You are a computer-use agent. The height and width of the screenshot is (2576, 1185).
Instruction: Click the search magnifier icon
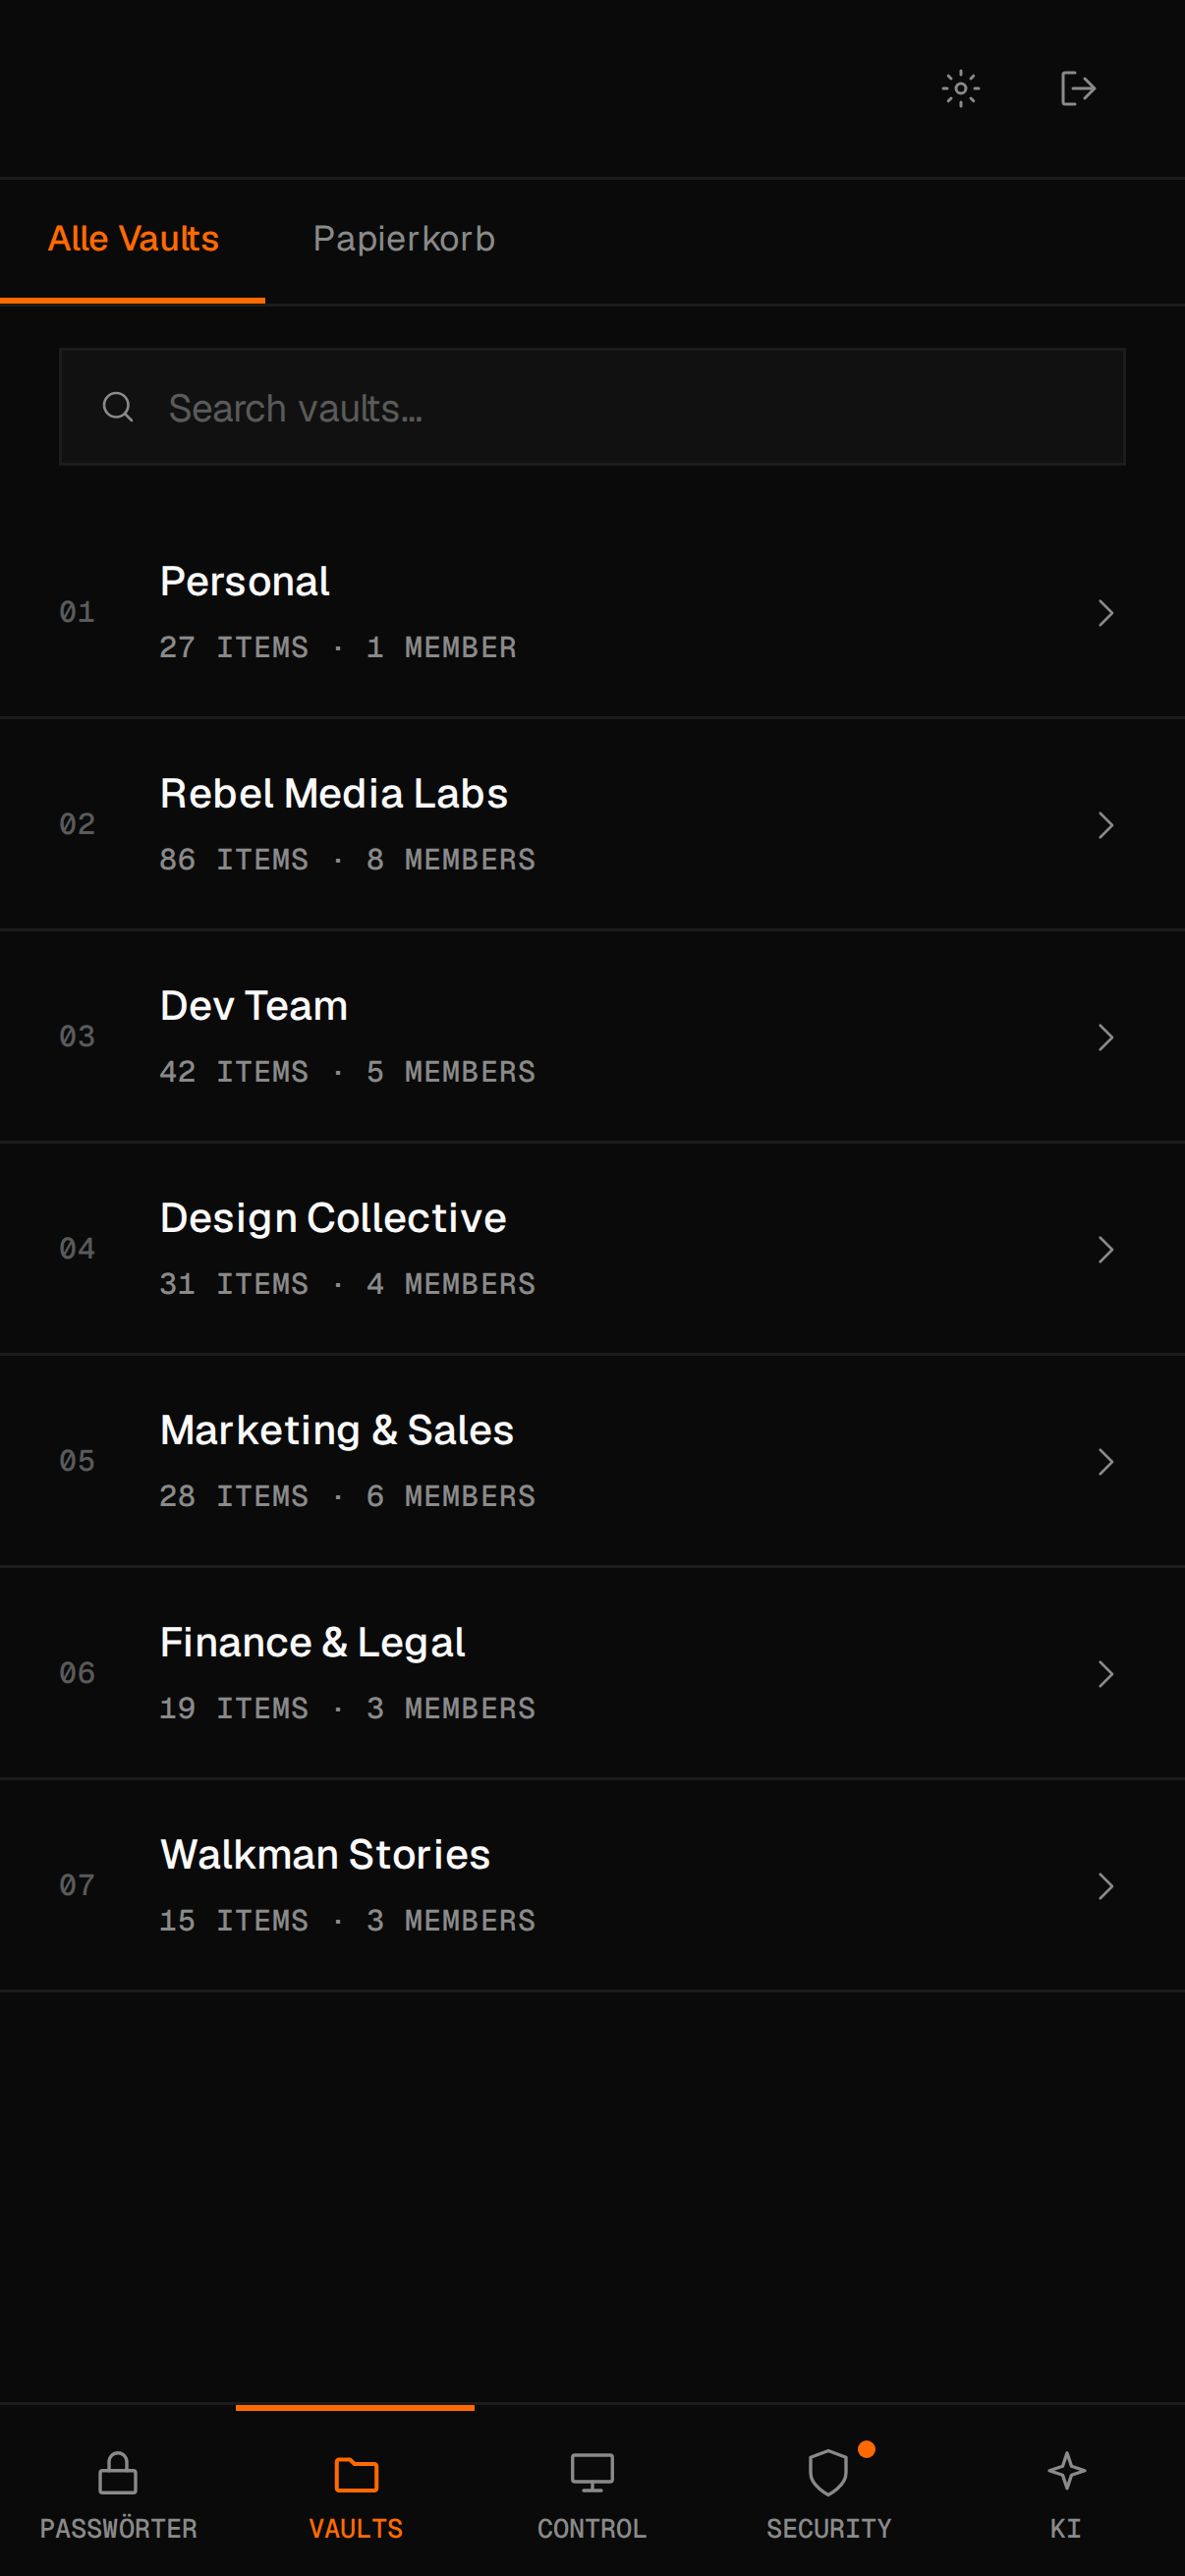tap(118, 407)
